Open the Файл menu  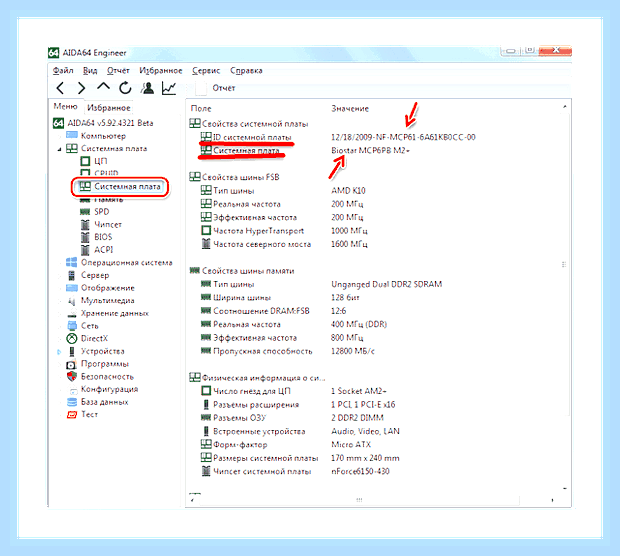(63, 70)
